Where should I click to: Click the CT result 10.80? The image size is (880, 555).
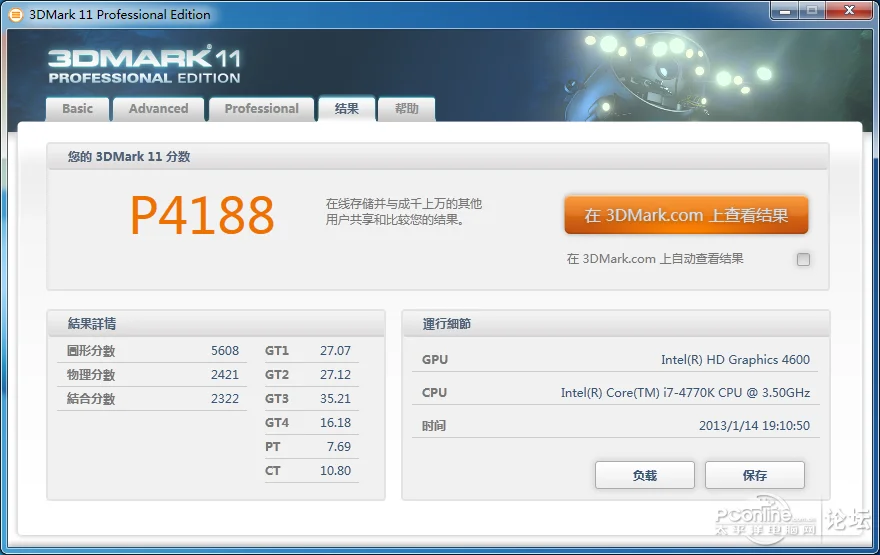[336, 471]
